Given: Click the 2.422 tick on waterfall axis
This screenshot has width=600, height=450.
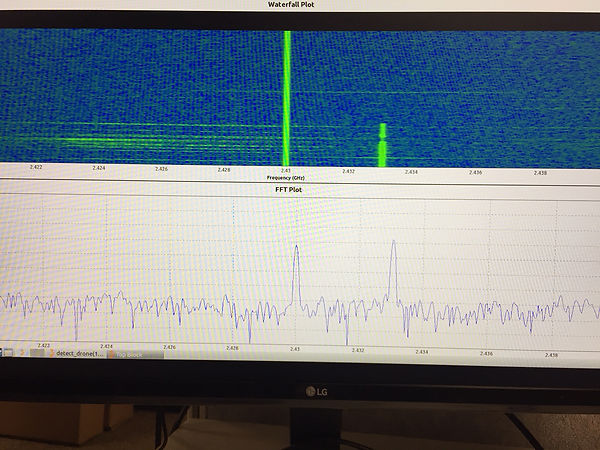Looking at the screenshot, I should pyautogui.click(x=36, y=167).
